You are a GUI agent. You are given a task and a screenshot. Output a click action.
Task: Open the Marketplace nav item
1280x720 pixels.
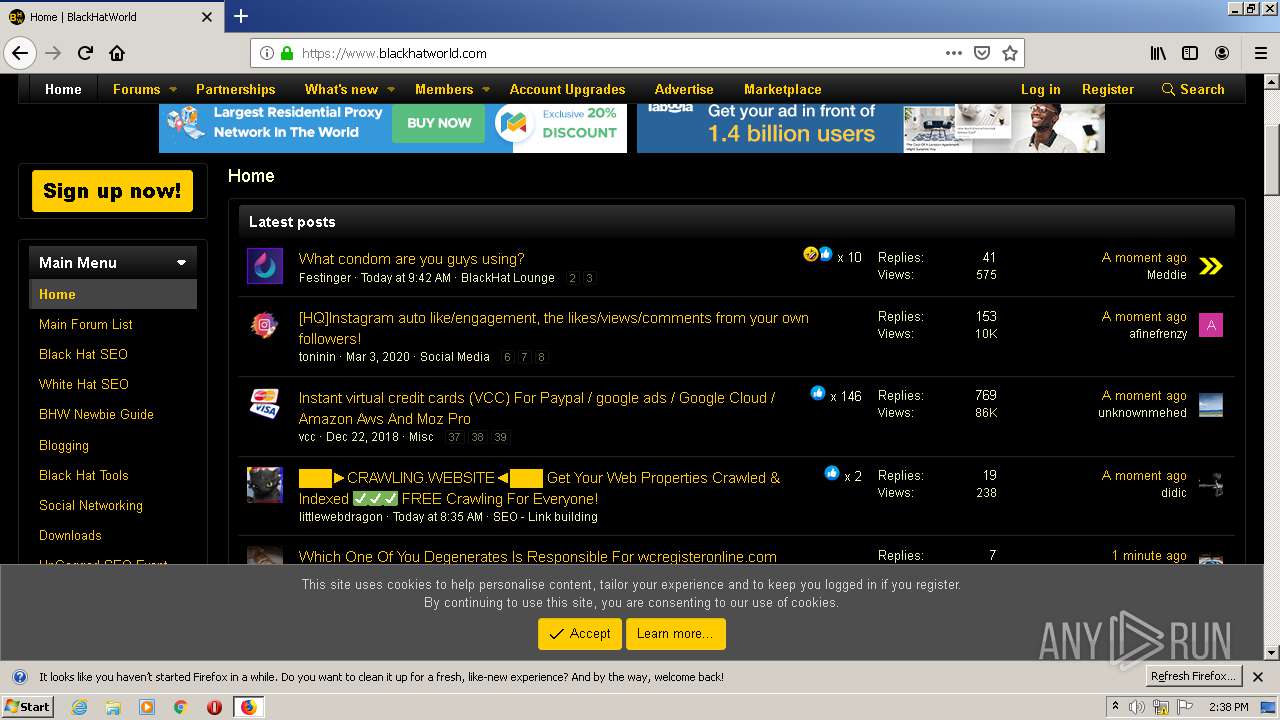(x=782, y=89)
